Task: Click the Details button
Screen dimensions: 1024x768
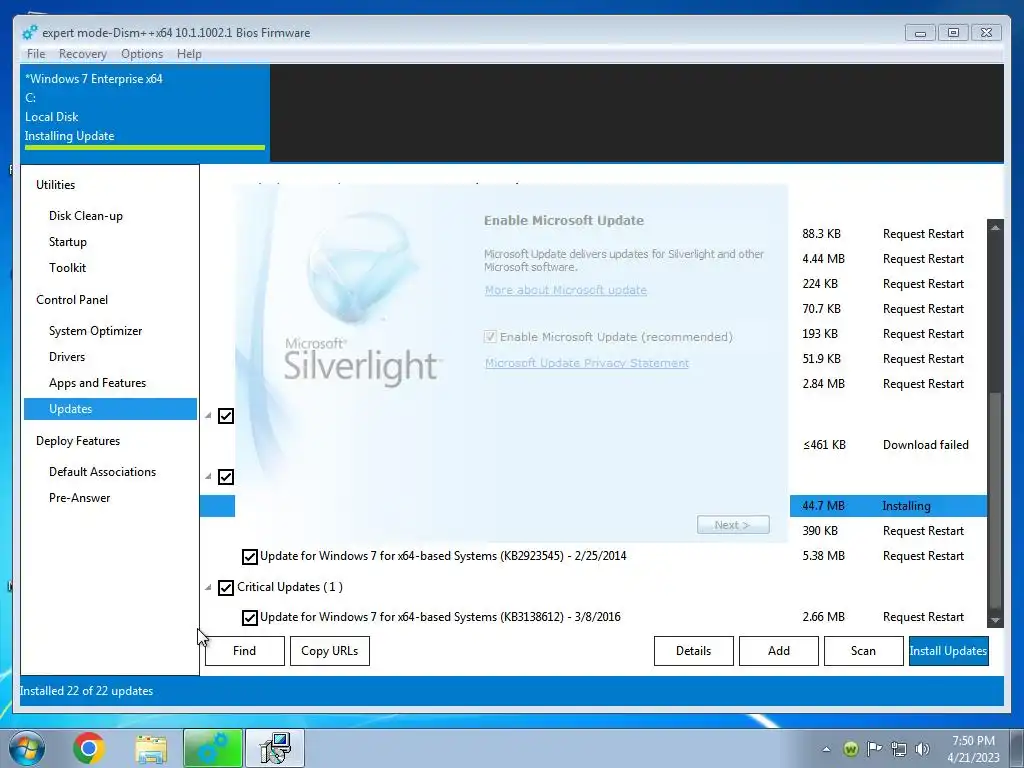Action: pyautogui.click(x=694, y=651)
